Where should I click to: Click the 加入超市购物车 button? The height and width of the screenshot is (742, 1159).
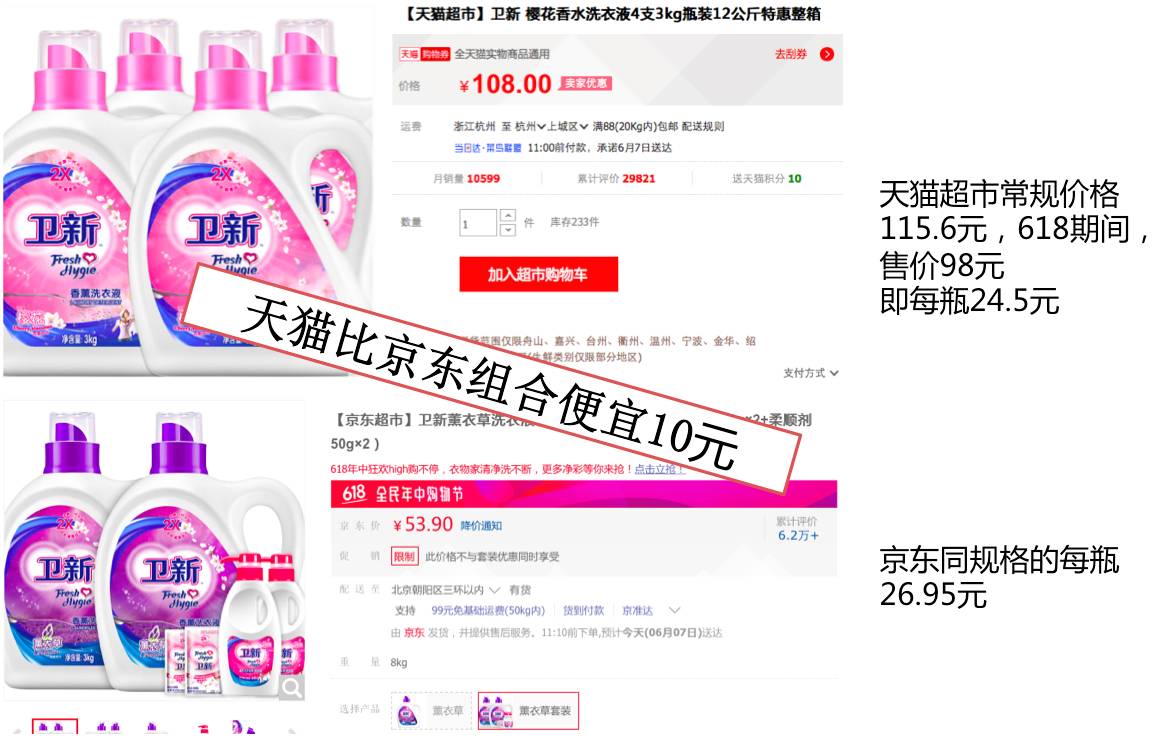pyautogui.click(x=538, y=274)
